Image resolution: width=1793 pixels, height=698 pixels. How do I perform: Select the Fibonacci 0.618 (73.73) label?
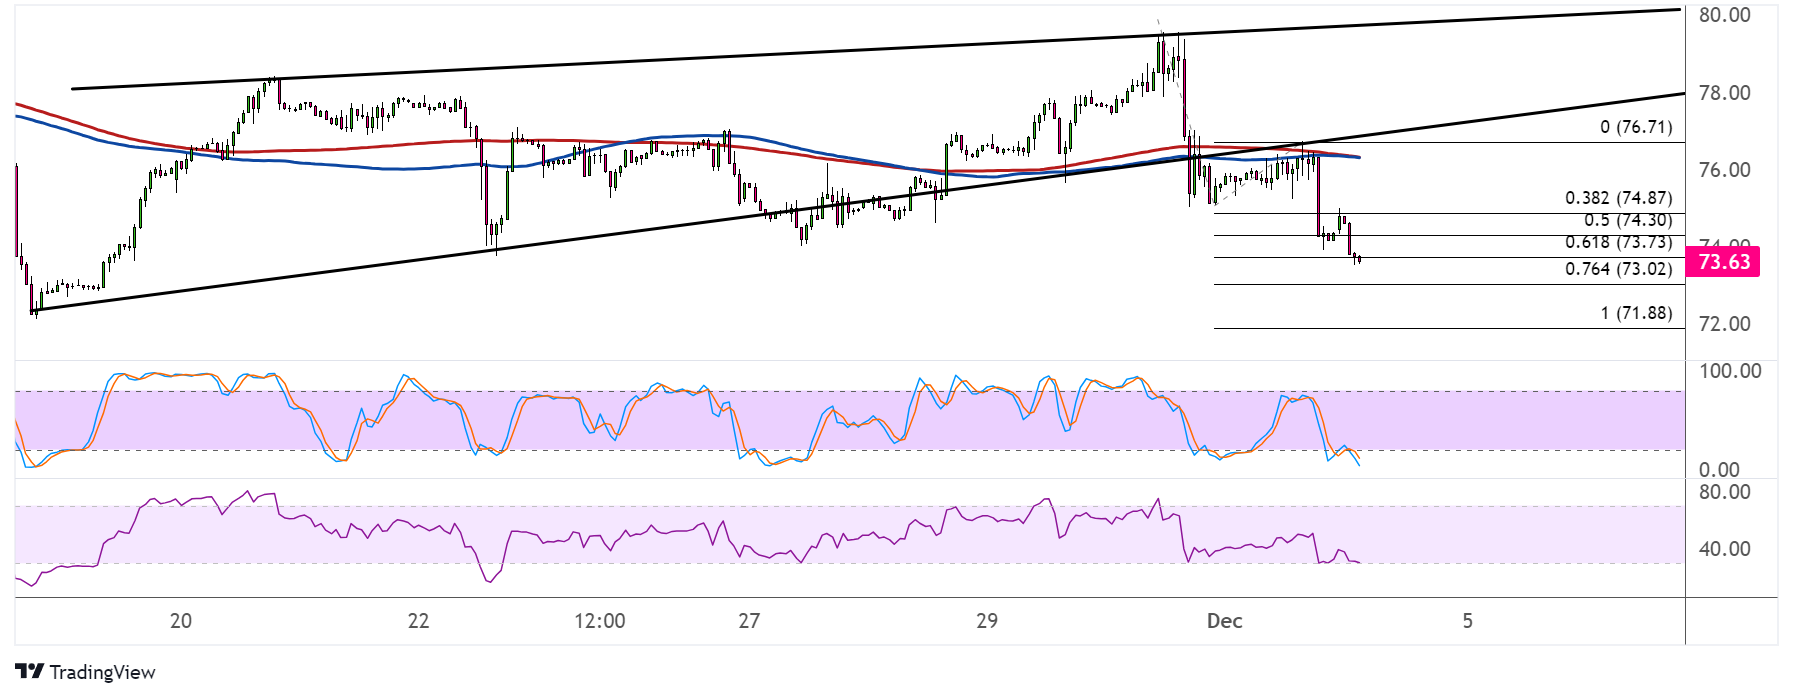coord(1618,242)
